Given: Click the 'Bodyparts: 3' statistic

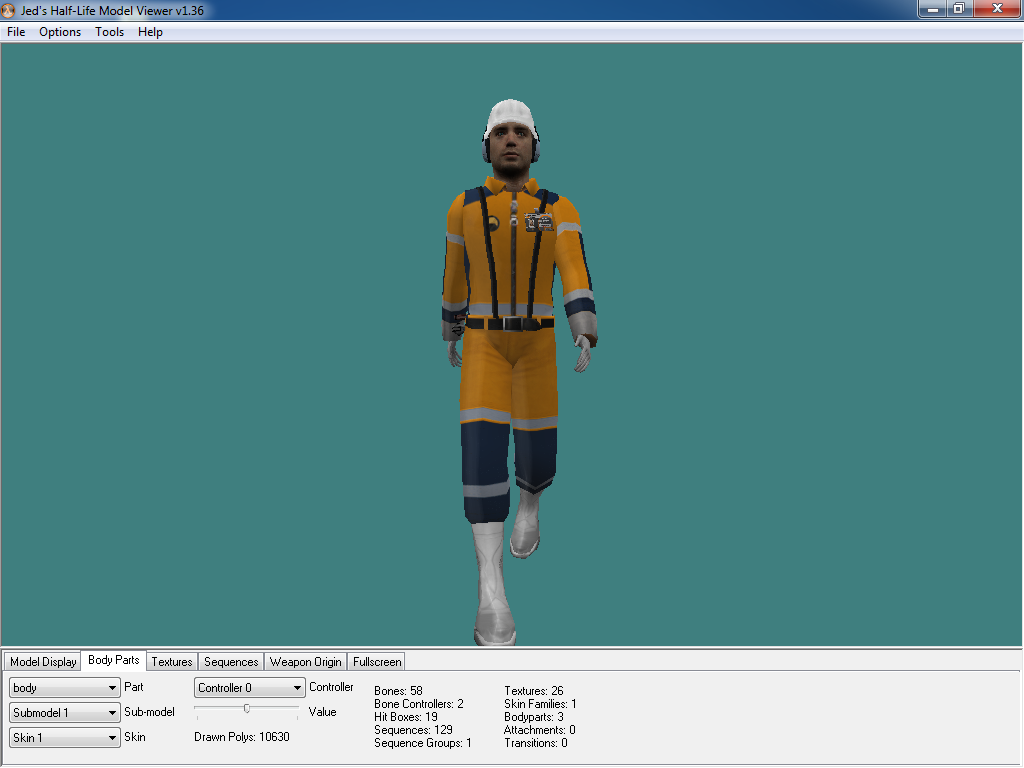Looking at the screenshot, I should click(x=534, y=717).
